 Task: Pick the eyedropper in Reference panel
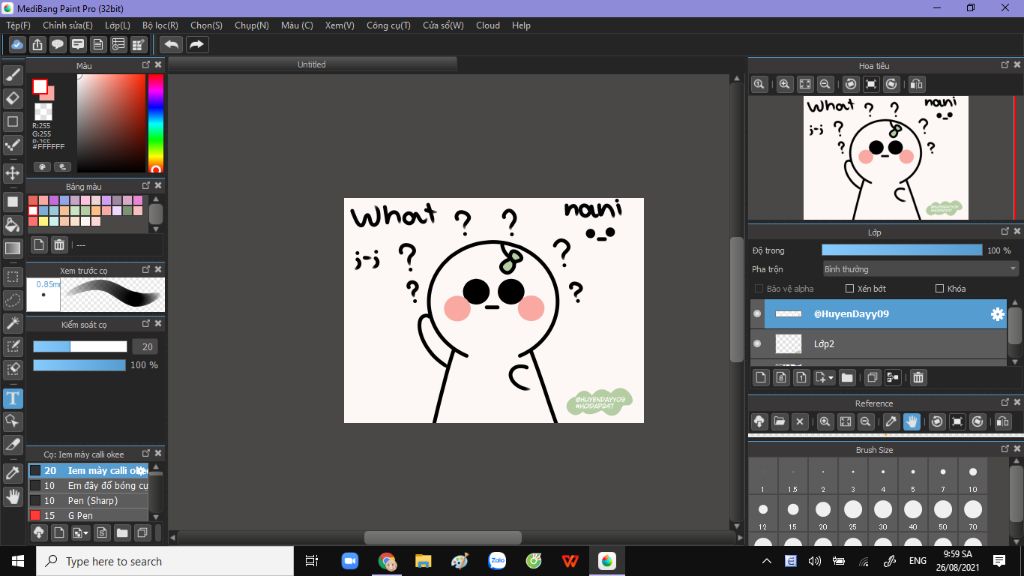[x=891, y=422]
